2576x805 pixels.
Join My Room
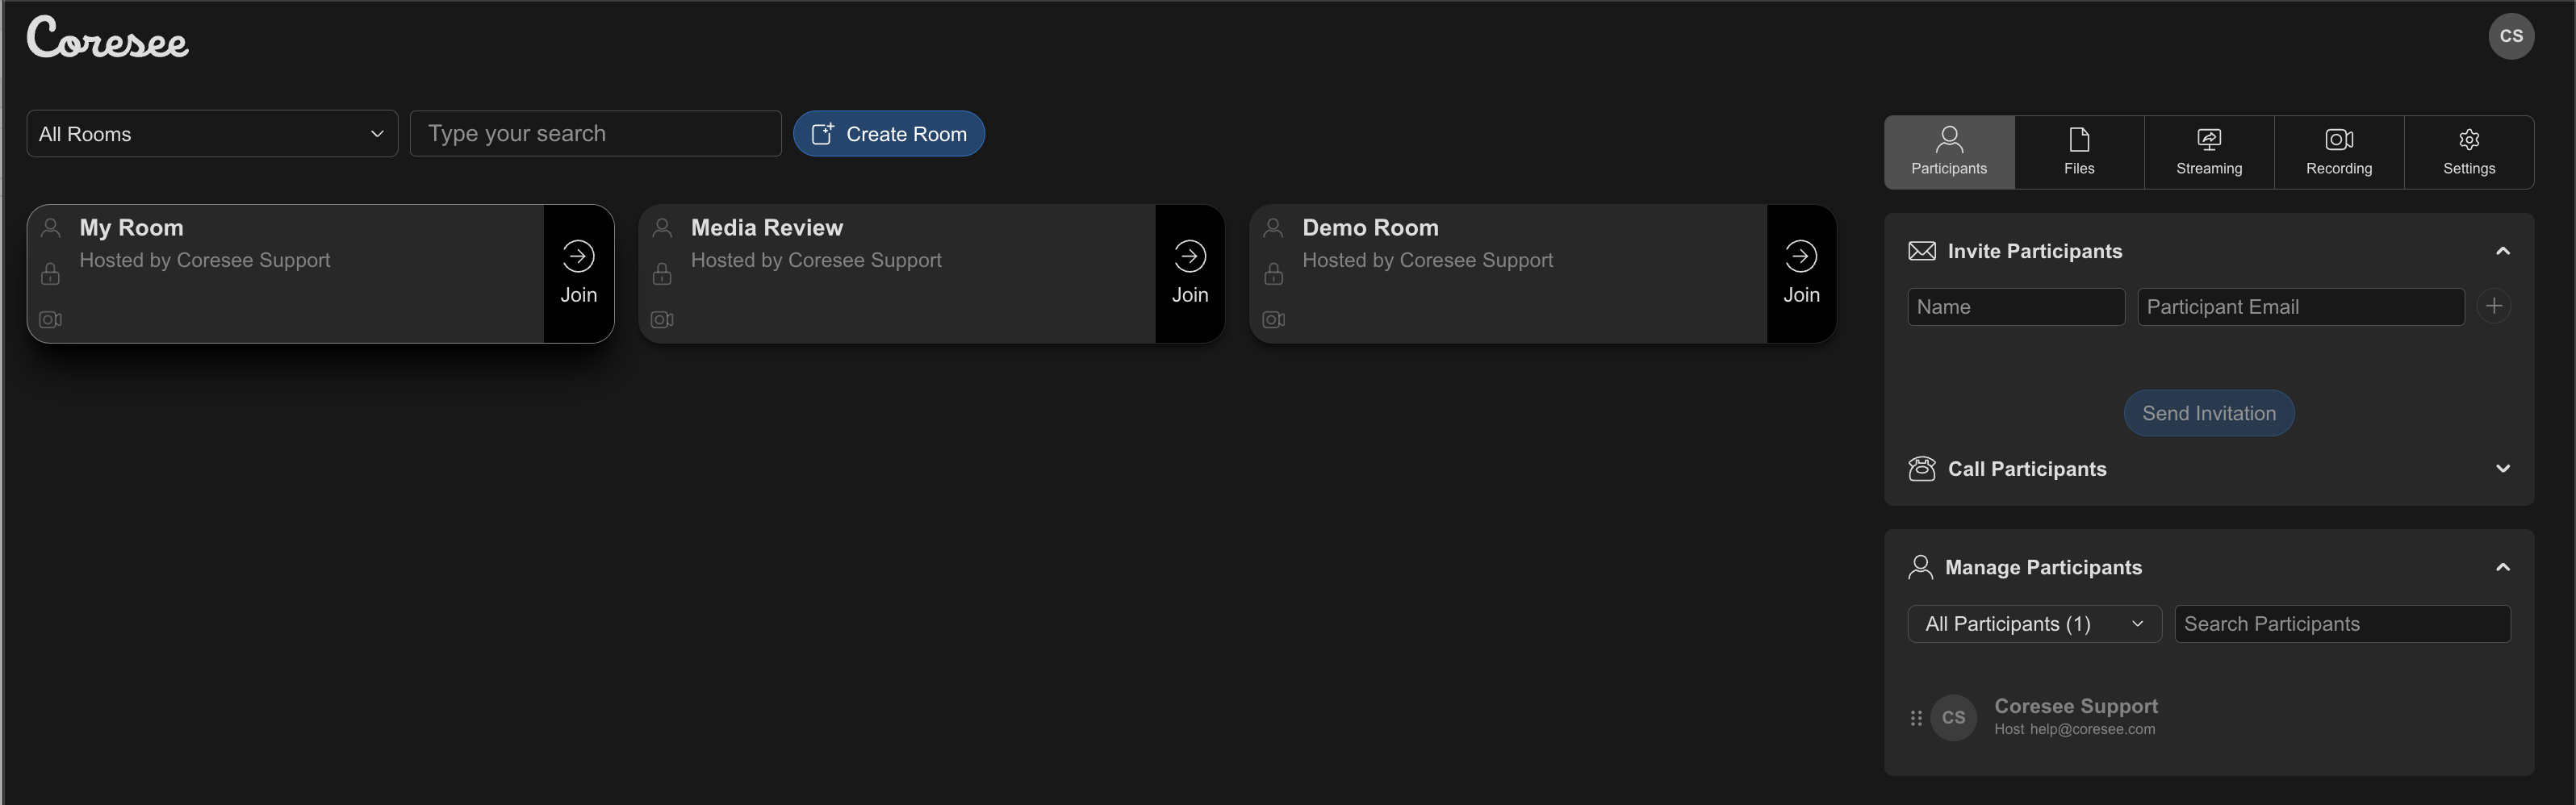pyautogui.click(x=578, y=274)
